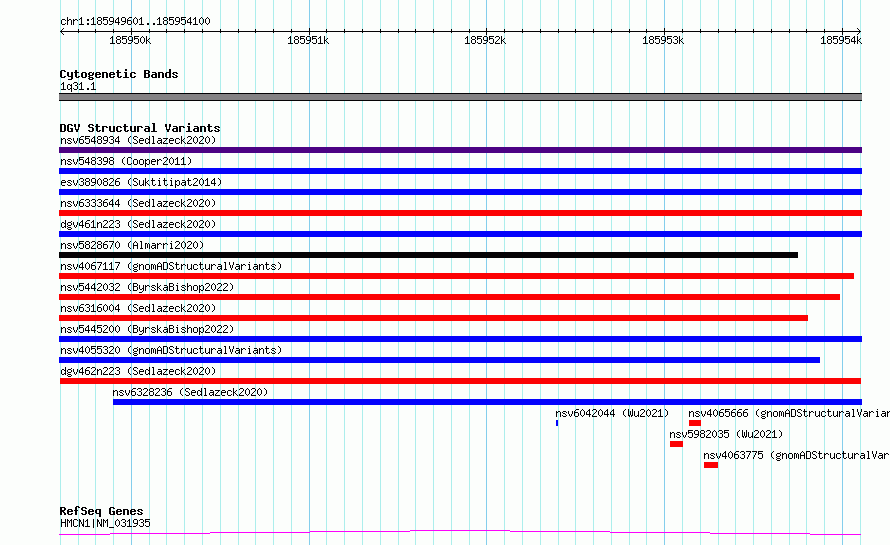Select the nsv6328236 (Sedlazeck2020) blue bar
Viewport: 890px width, 545px height.
coord(488,402)
